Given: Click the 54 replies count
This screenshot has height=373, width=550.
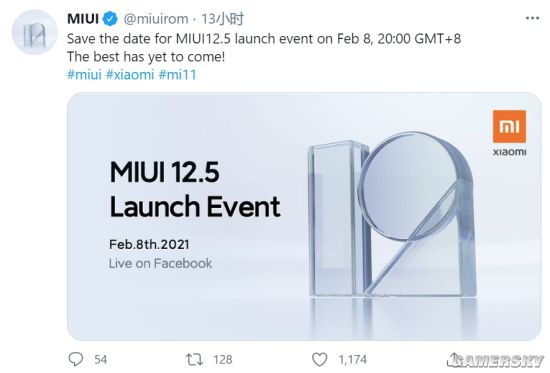Looking at the screenshot, I should pos(100,359).
